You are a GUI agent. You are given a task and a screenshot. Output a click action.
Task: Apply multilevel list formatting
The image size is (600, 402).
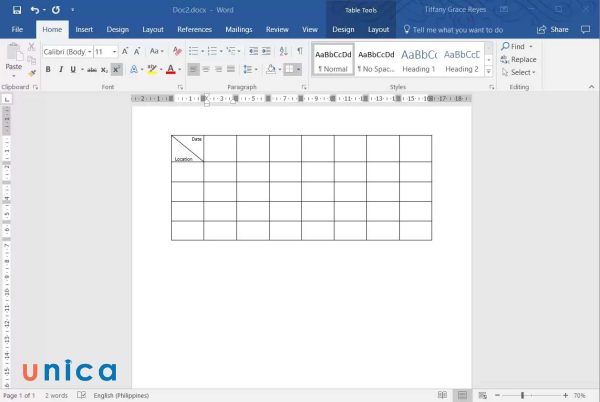(231, 51)
